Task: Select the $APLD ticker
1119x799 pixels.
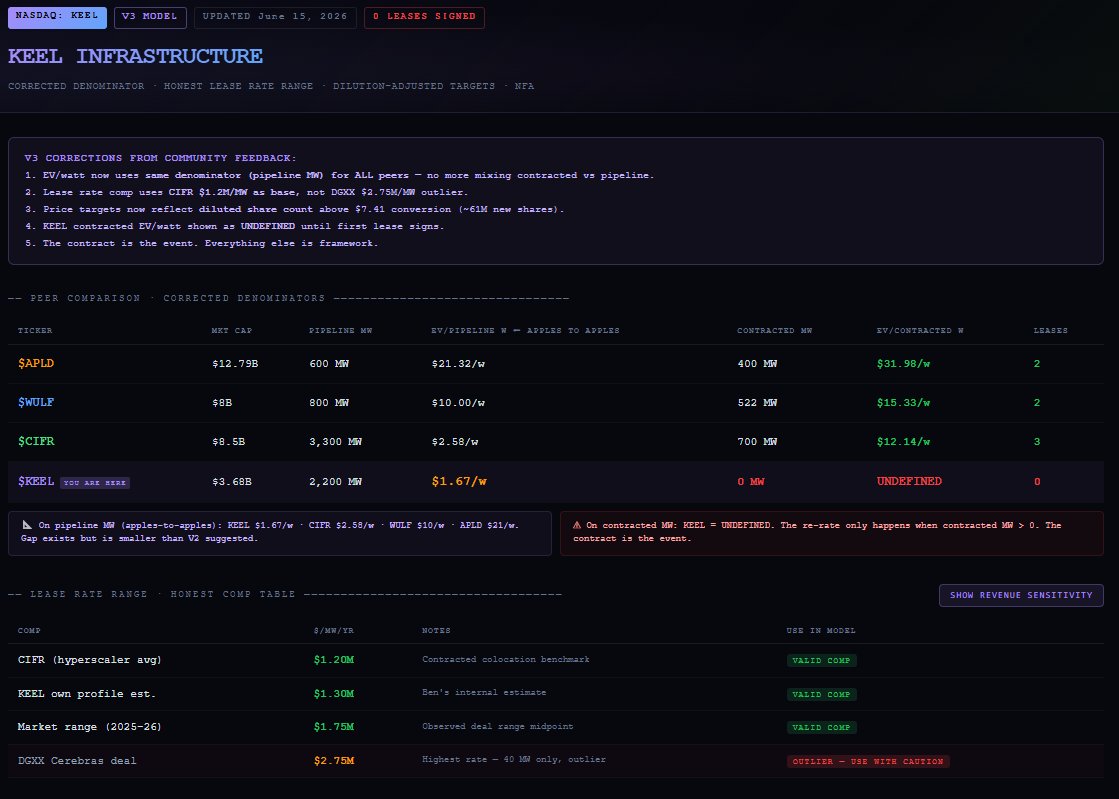Action: click(36, 363)
